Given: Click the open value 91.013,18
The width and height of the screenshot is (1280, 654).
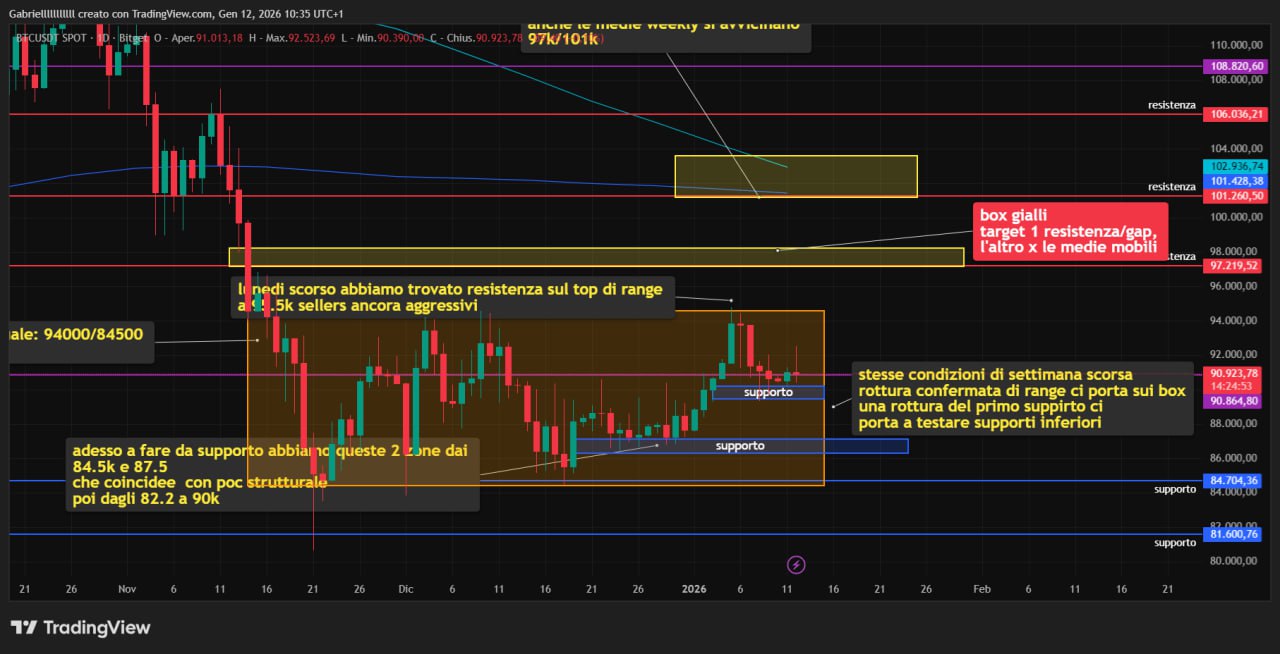Looking at the screenshot, I should [217, 38].
